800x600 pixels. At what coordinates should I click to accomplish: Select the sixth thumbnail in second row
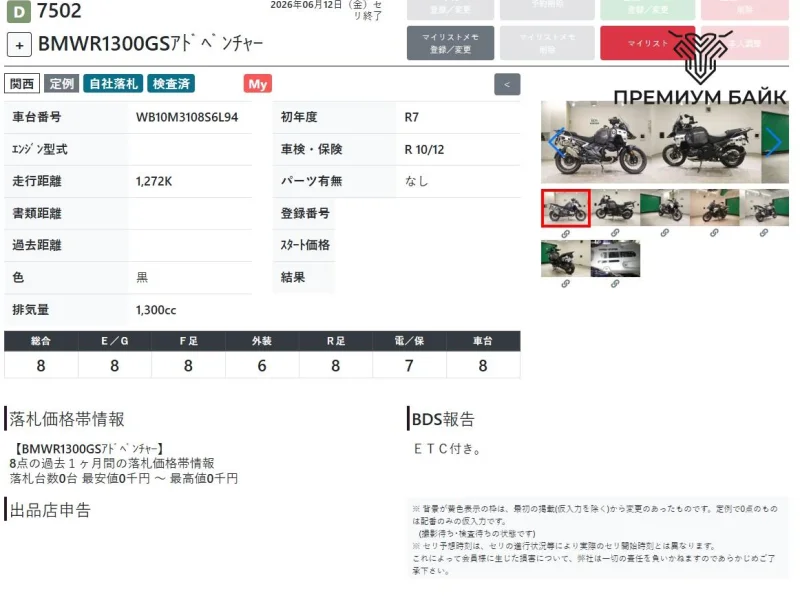click(x=566, y=259)
